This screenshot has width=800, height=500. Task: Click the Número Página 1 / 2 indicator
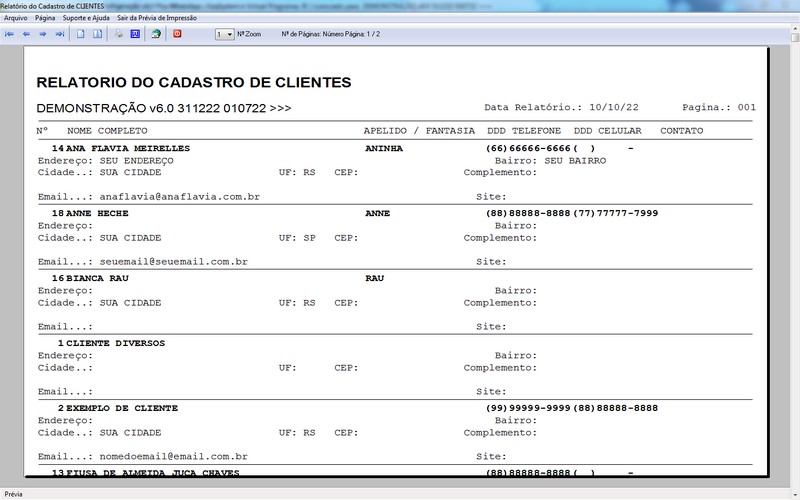coord(351,34)
